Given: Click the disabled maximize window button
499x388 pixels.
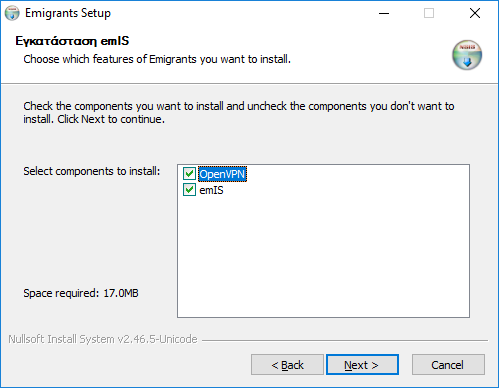Looking at the screenshot, I should (429, 13).
